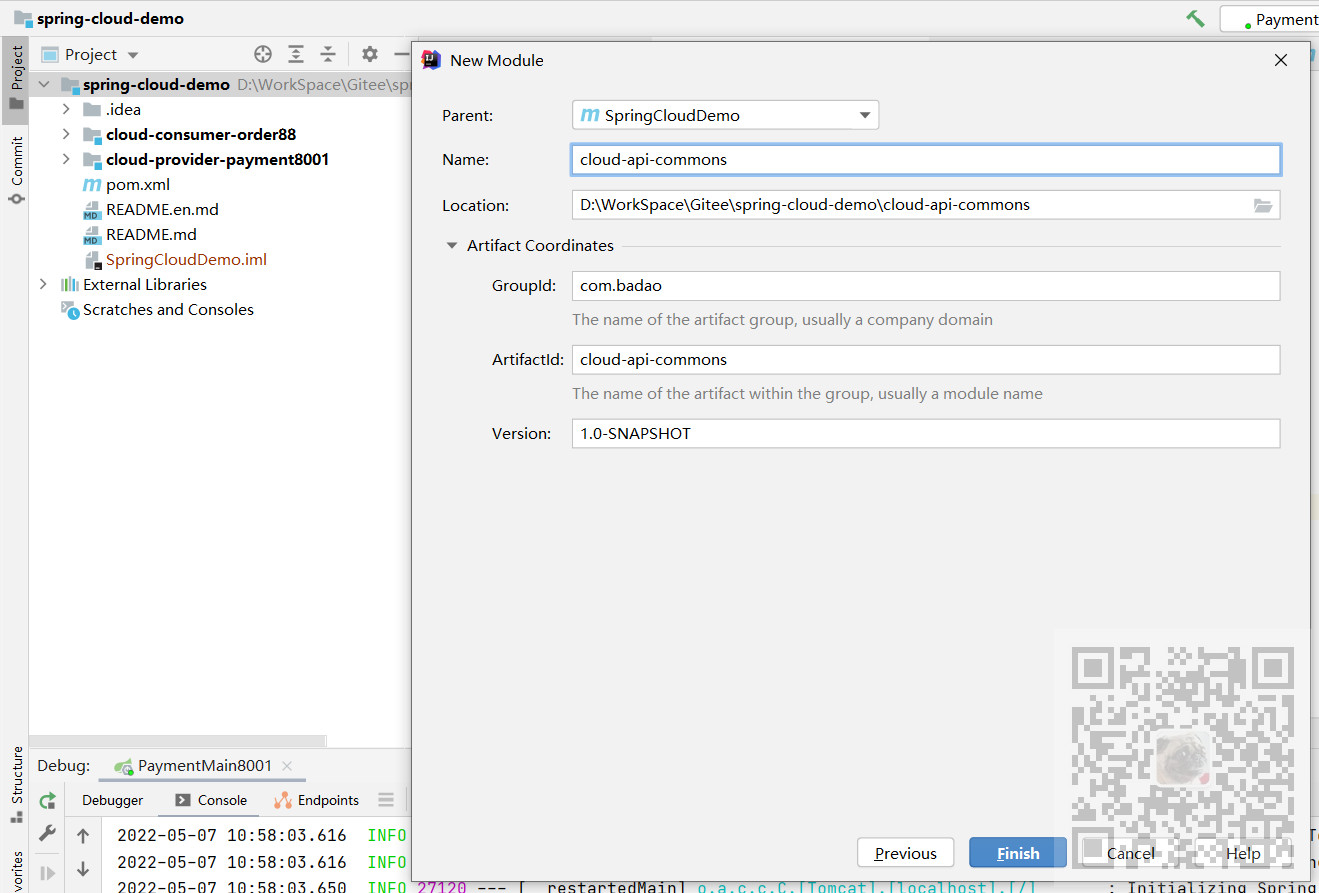Open the Project tool window side tab
Image resolution: width=1319 pixels, height=893 pixels.
(x=16, y=78)
